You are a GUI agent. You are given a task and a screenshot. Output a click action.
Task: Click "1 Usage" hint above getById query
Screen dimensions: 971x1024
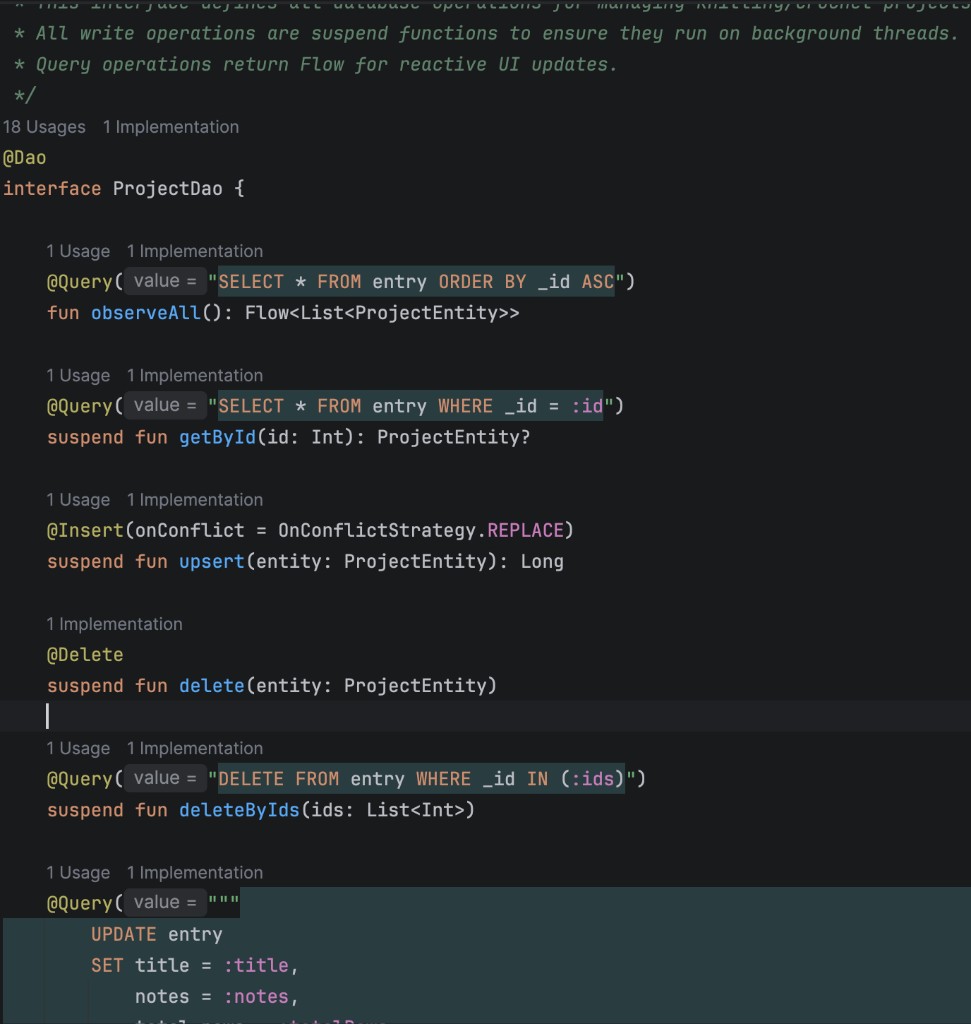(78, 376)
